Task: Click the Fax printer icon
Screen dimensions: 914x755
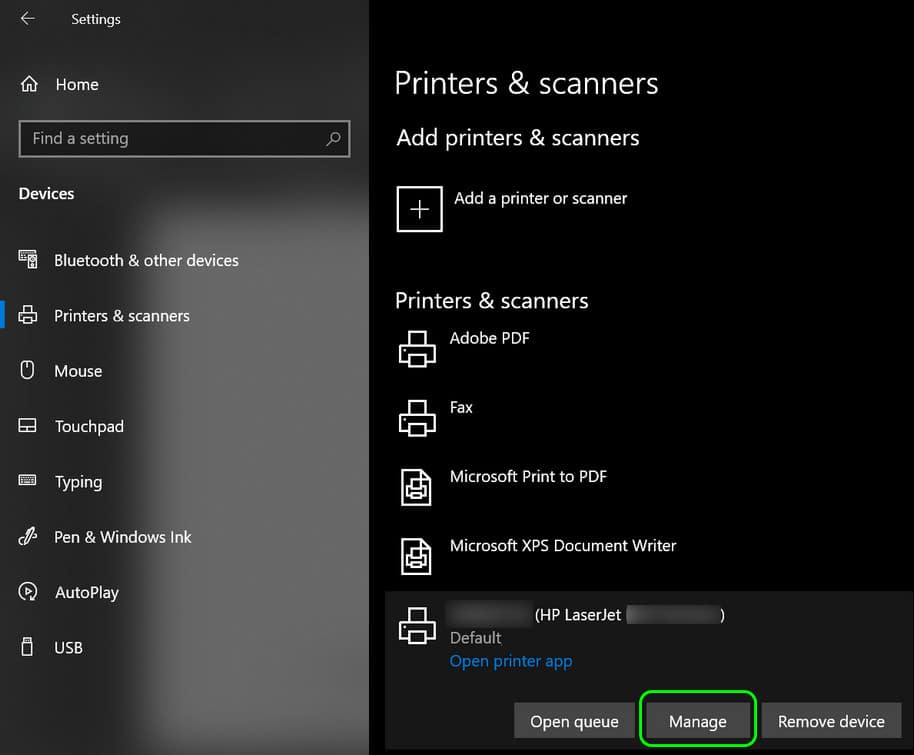Action: (x=417, y=418)
